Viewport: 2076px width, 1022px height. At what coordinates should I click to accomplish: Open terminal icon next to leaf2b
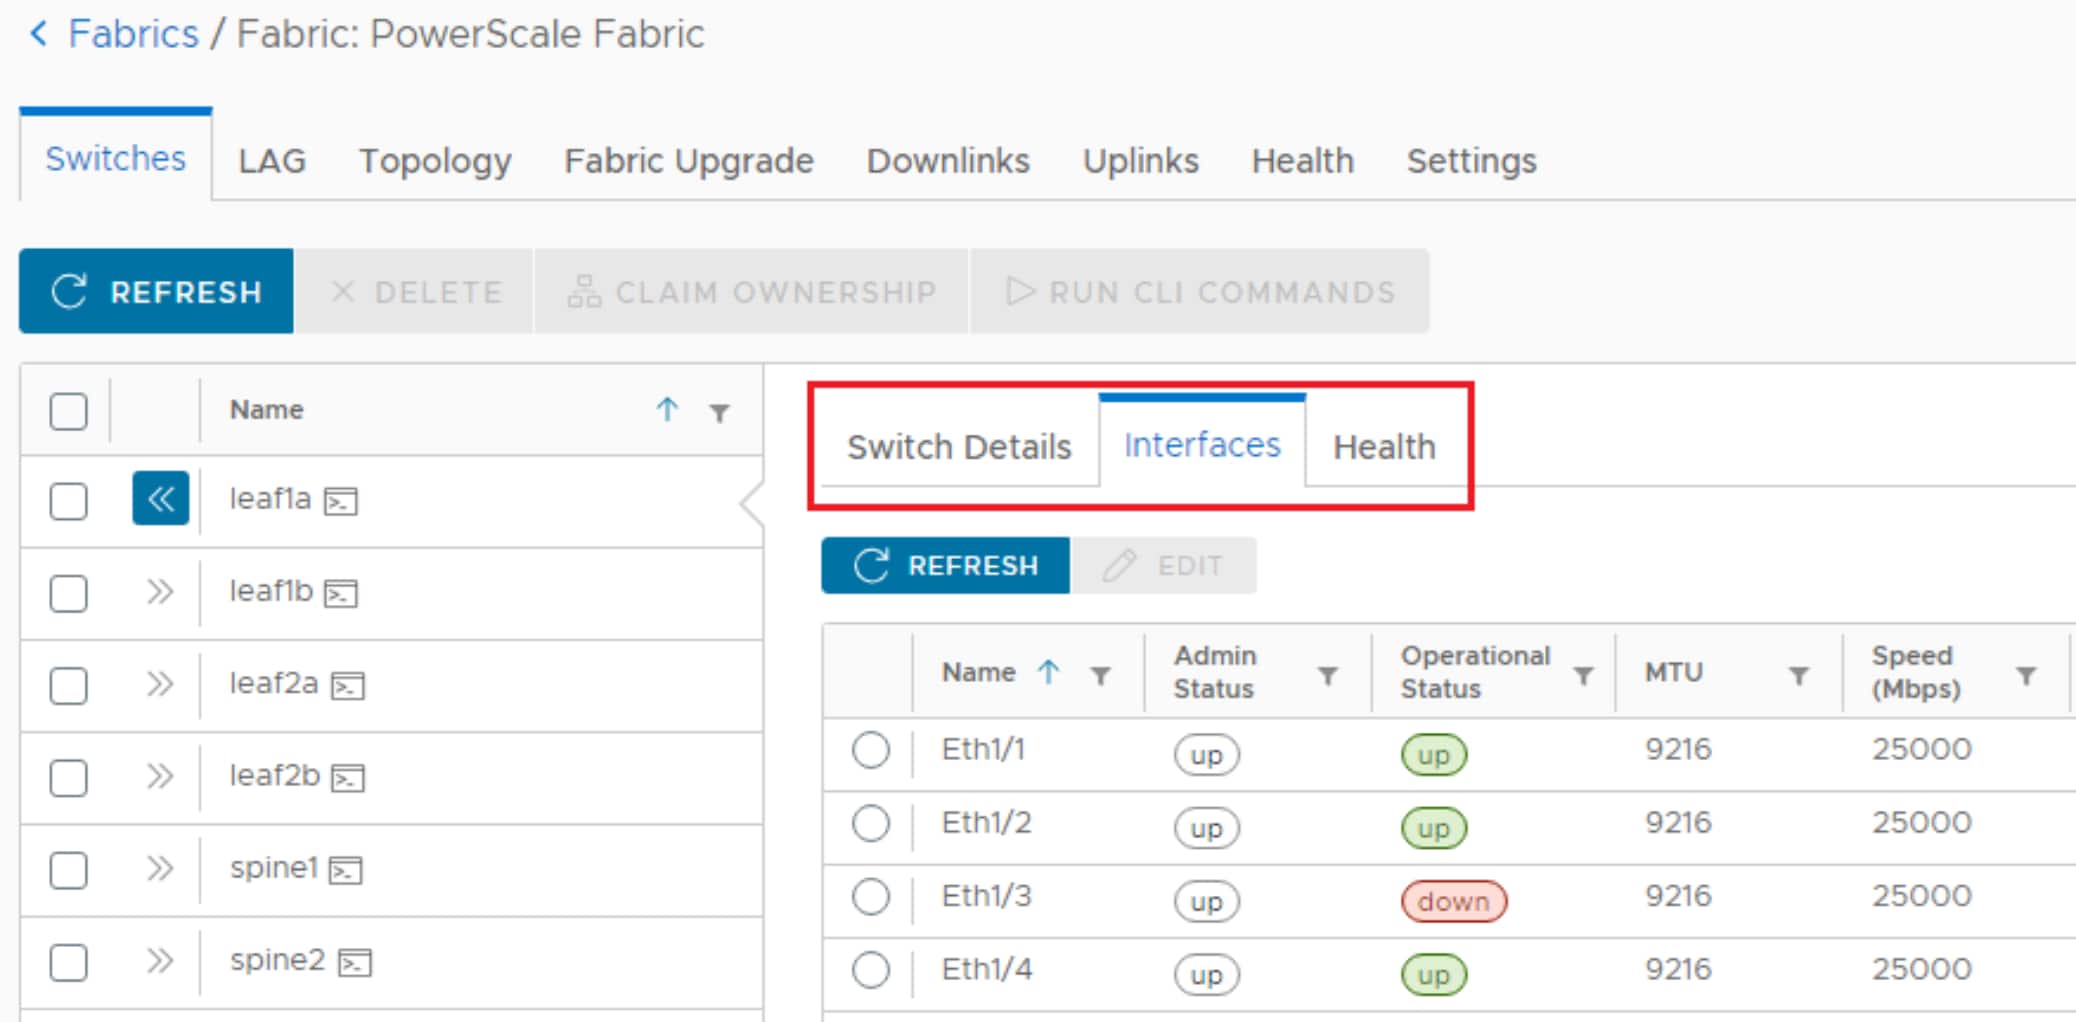348,777
